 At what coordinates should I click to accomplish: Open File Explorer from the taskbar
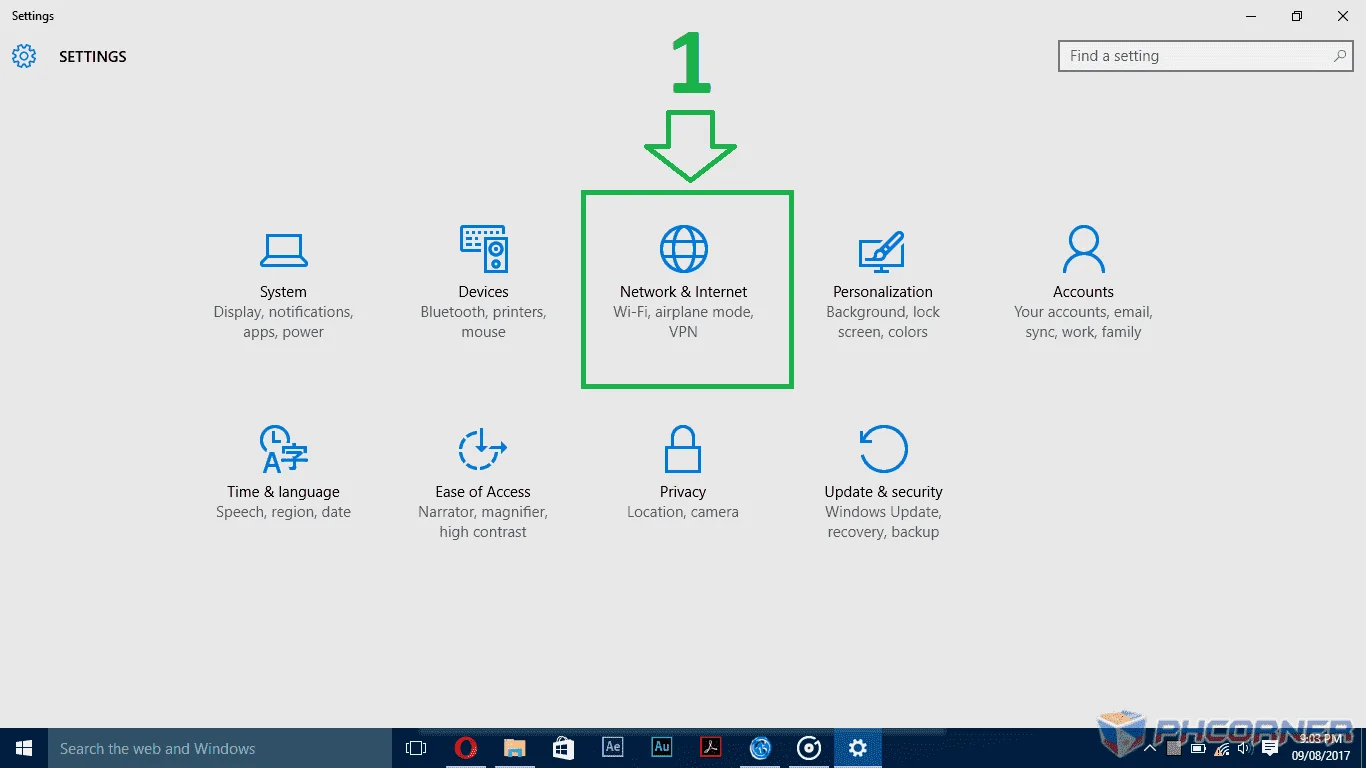(x=514, y=748)
